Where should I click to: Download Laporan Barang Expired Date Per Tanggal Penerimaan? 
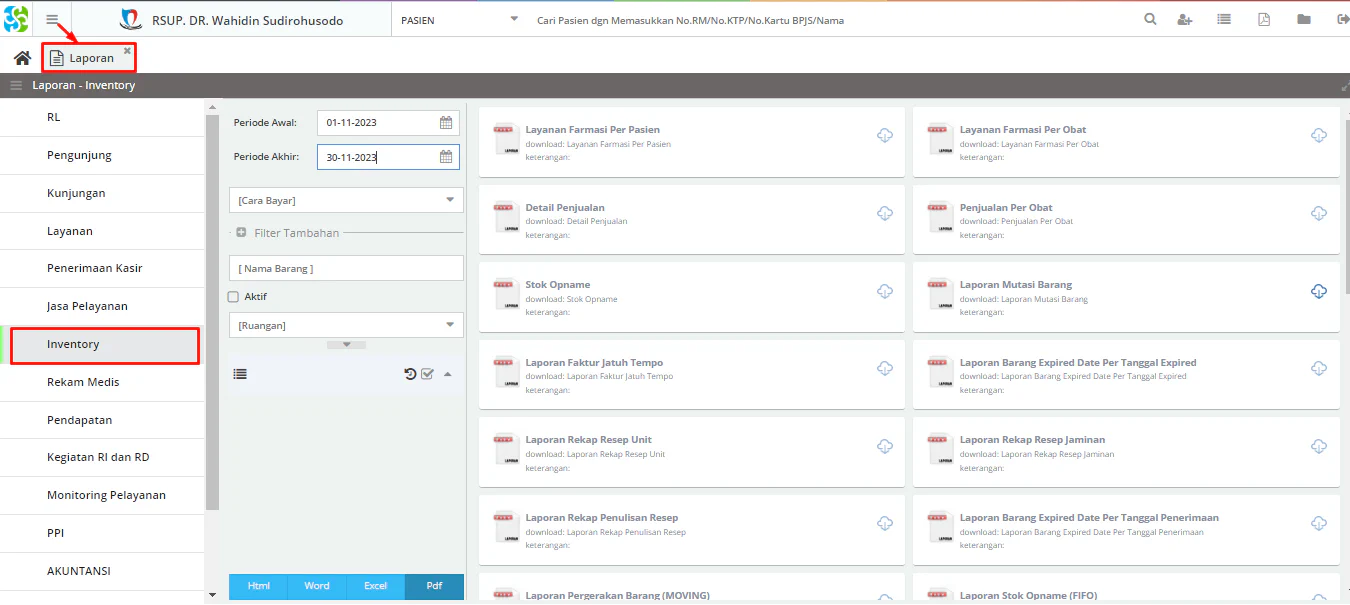point(1319,524)
